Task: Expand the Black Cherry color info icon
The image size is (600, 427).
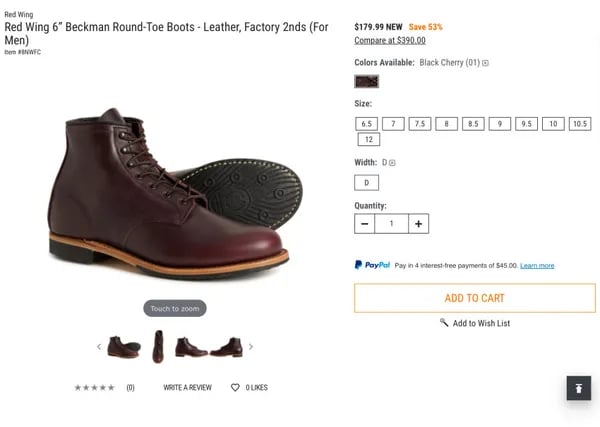Action: tap(485, 63)
